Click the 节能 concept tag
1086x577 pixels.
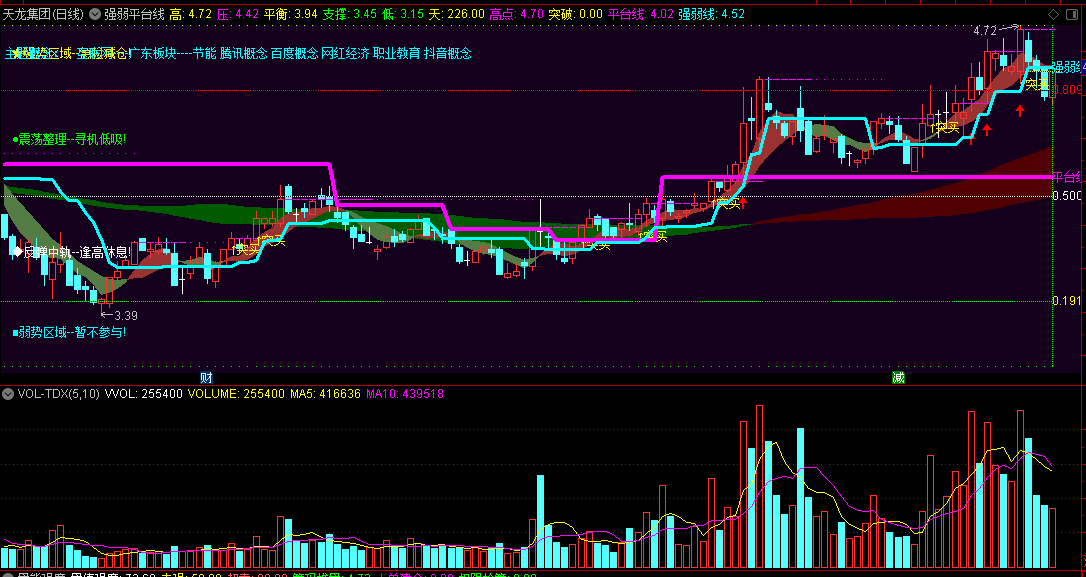click(x=204, y=53)
